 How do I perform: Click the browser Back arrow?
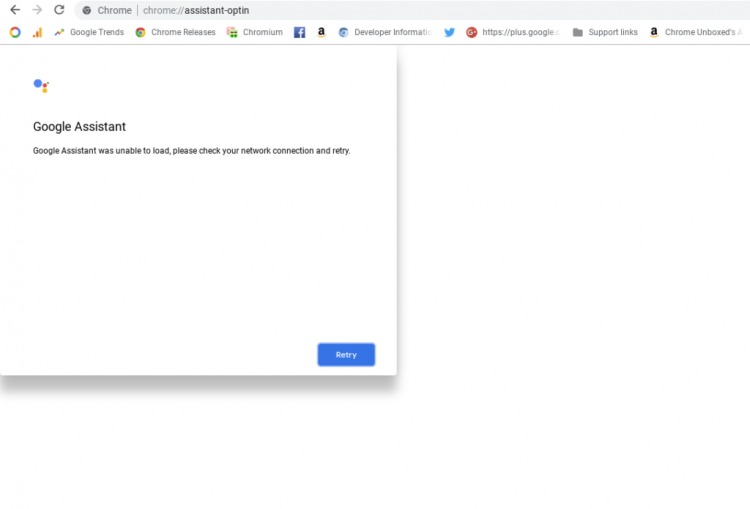(15, 10)
